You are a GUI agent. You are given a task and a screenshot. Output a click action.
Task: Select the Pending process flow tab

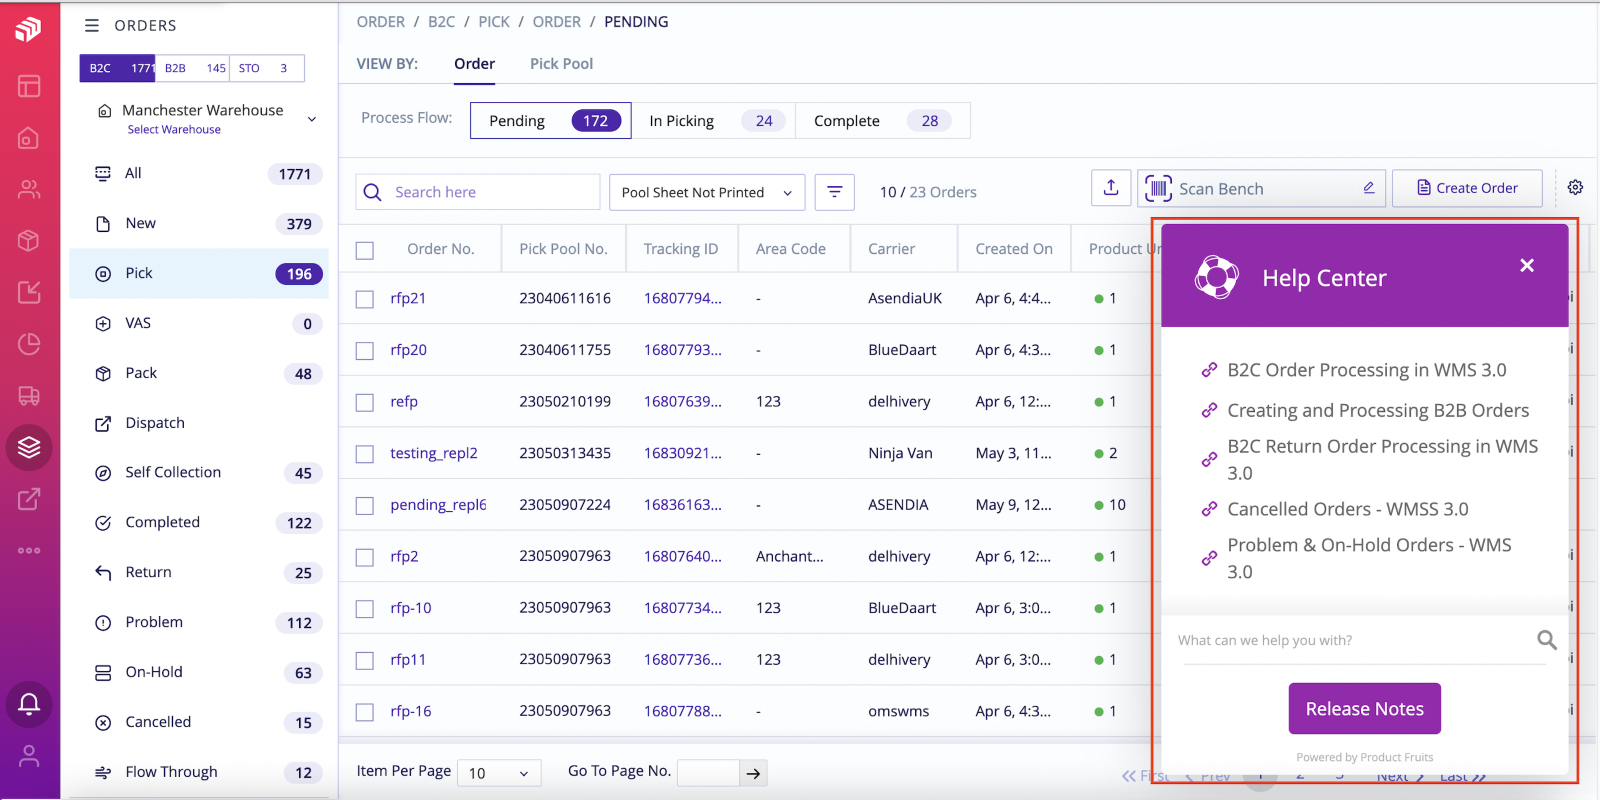[x=550, y=121]
